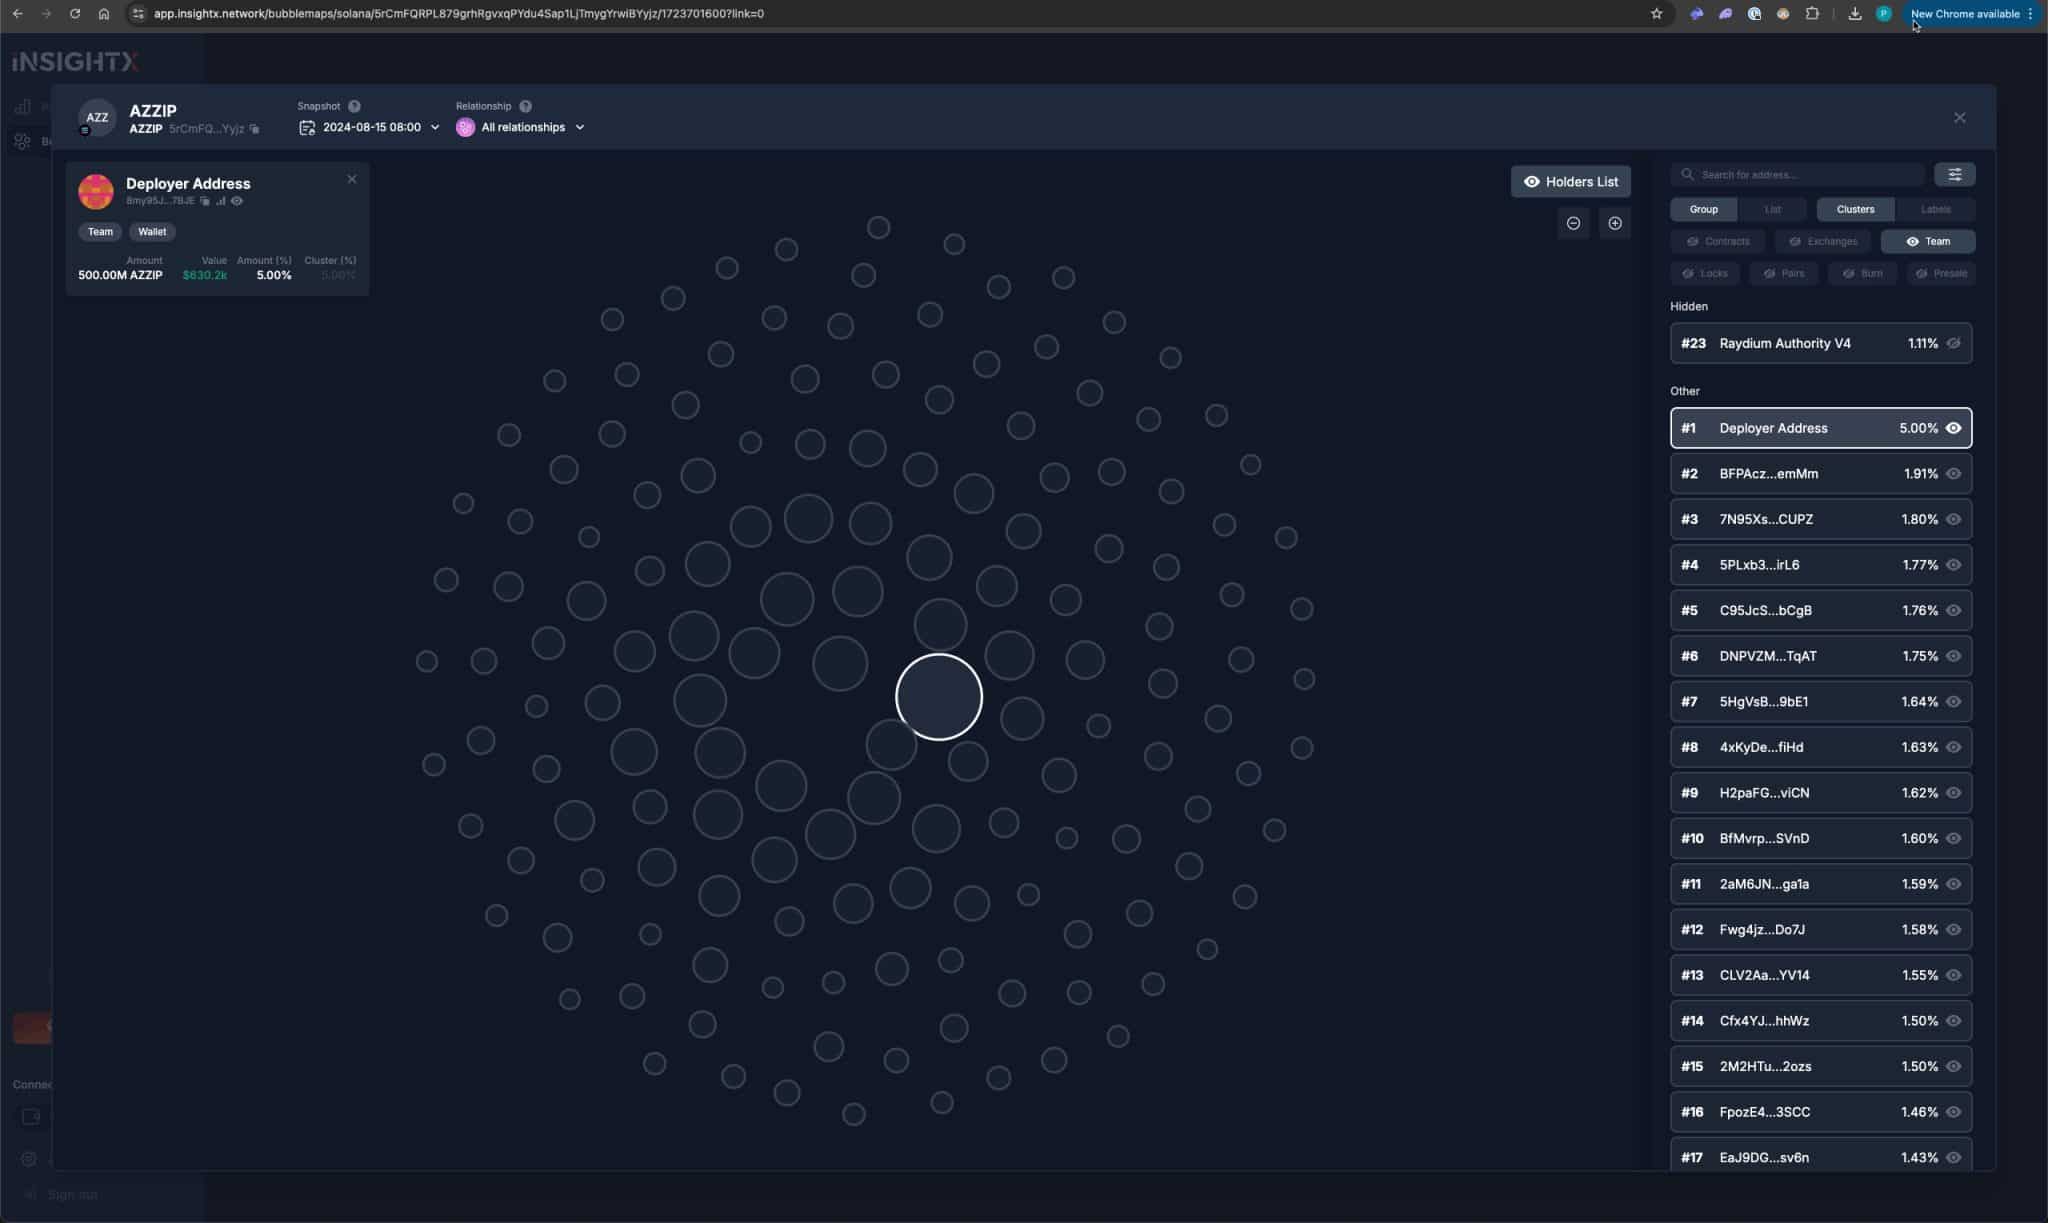This screenshot has width=2048, height=1223.
Task: Hide holder #2 BFPAcz...emMm
Action: point(1953,474)
